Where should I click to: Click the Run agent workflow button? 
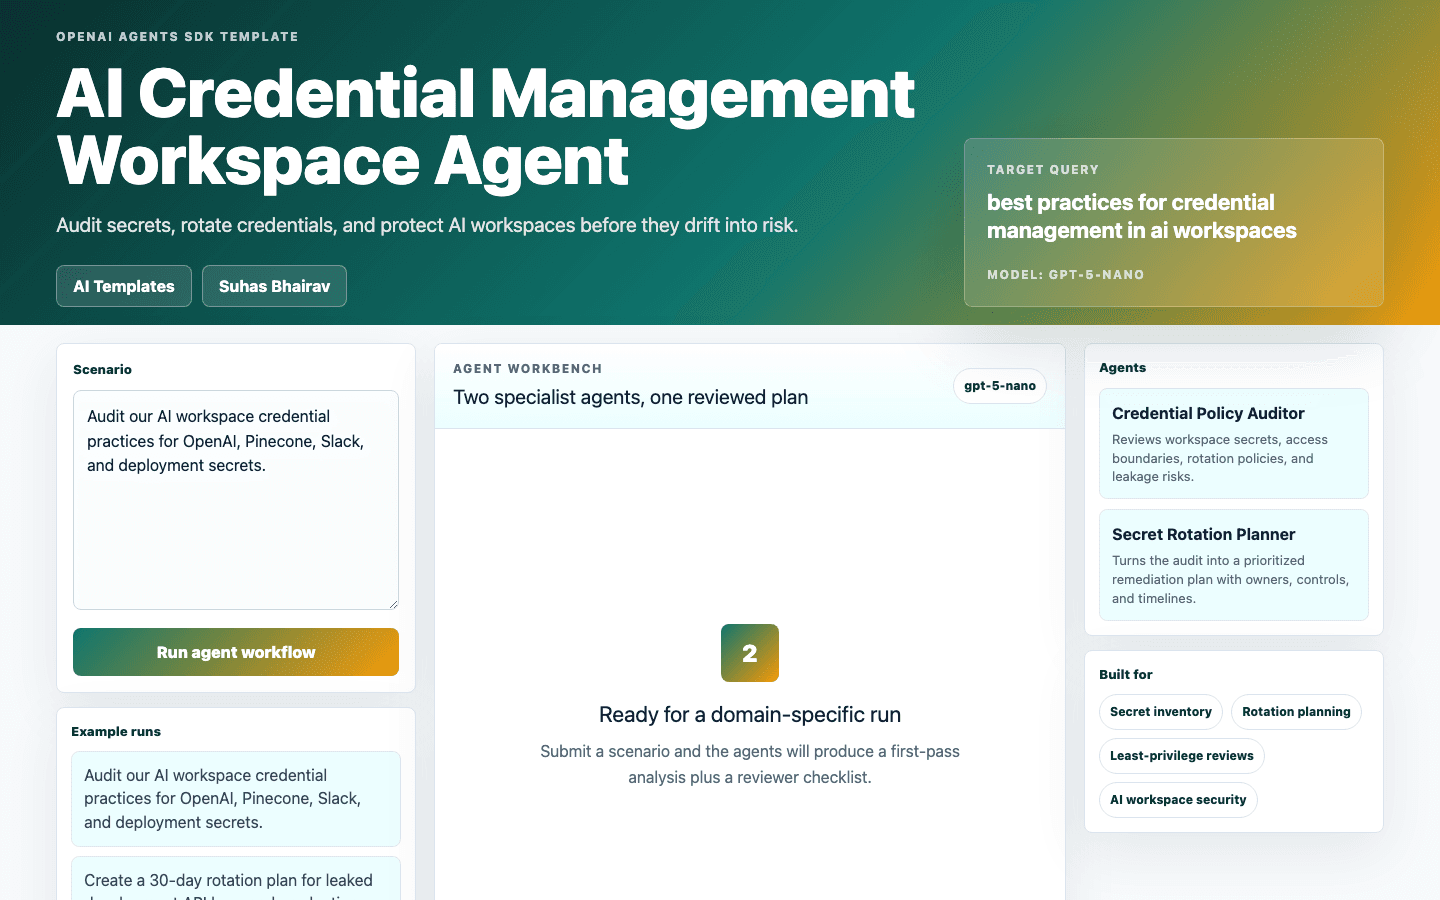tap(236, 652)
